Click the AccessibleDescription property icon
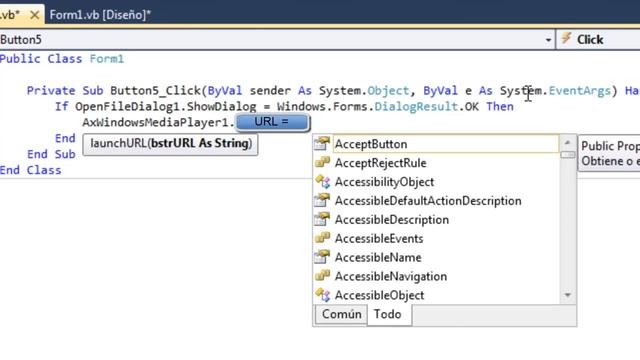 pos(322,219)
